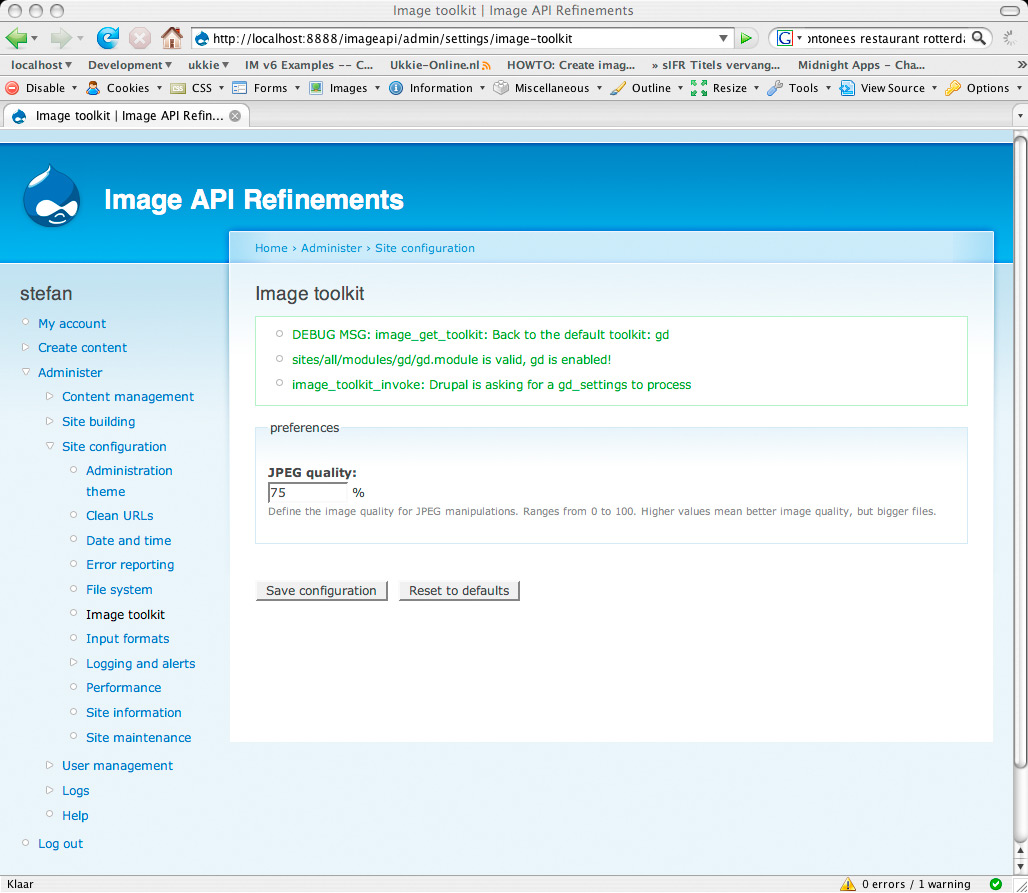Click the Stop loading button
This screenshot has height=893, width=1028.
pyautogui.click(x=140, y=38)
